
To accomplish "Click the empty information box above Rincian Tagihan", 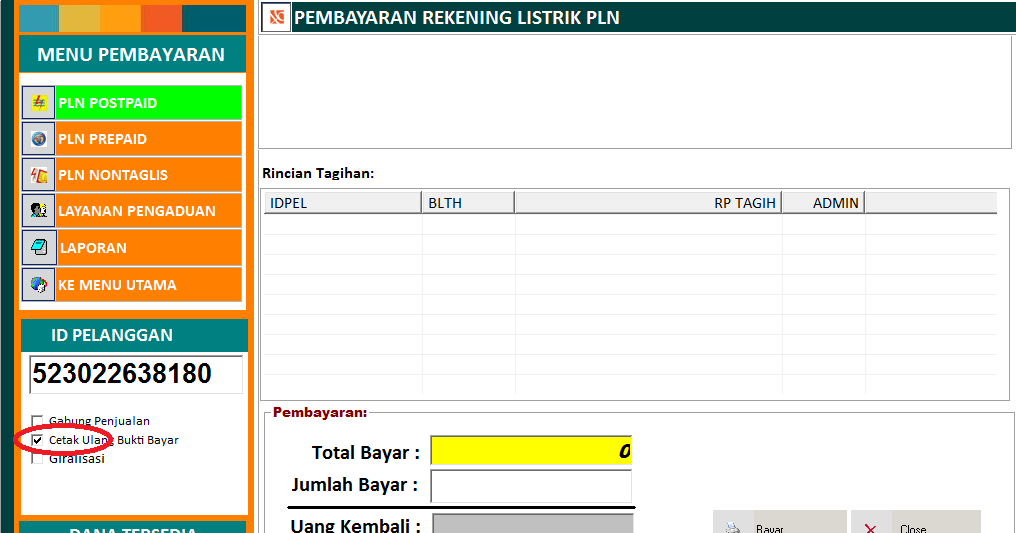I will 635,92.
